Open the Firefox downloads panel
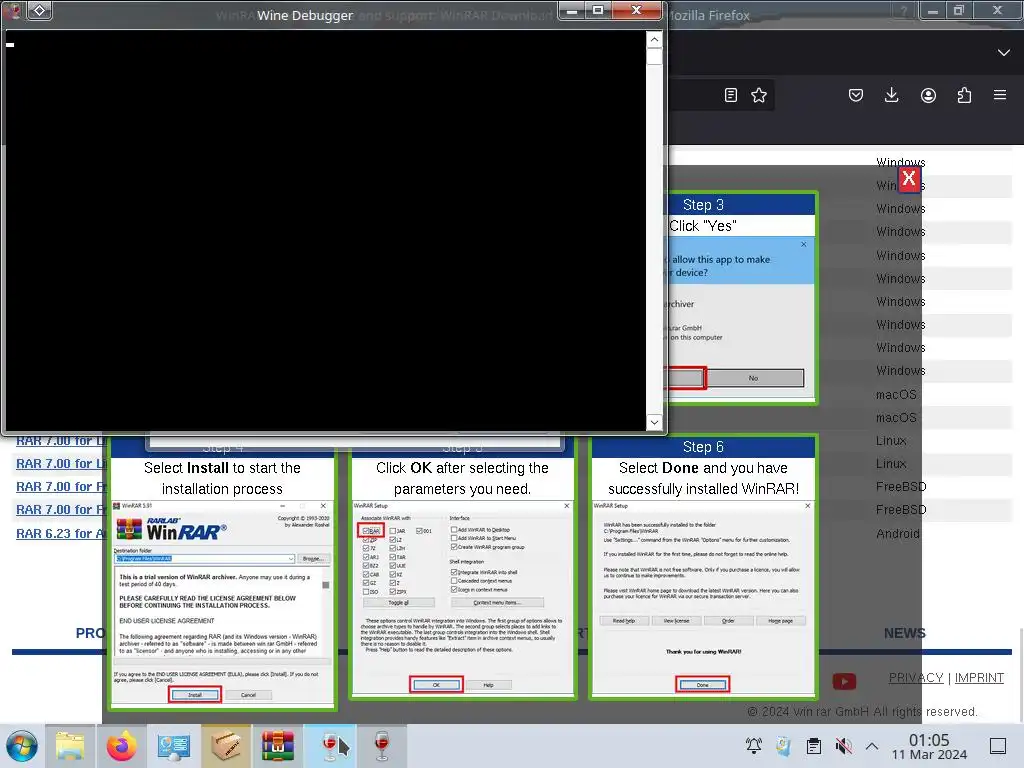The image size is (1024, 768). pos(891,95)
